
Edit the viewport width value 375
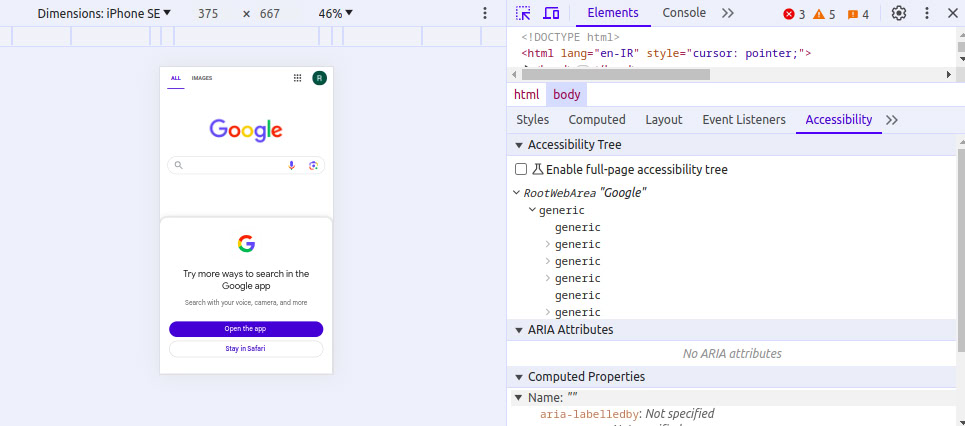(208, 14)
